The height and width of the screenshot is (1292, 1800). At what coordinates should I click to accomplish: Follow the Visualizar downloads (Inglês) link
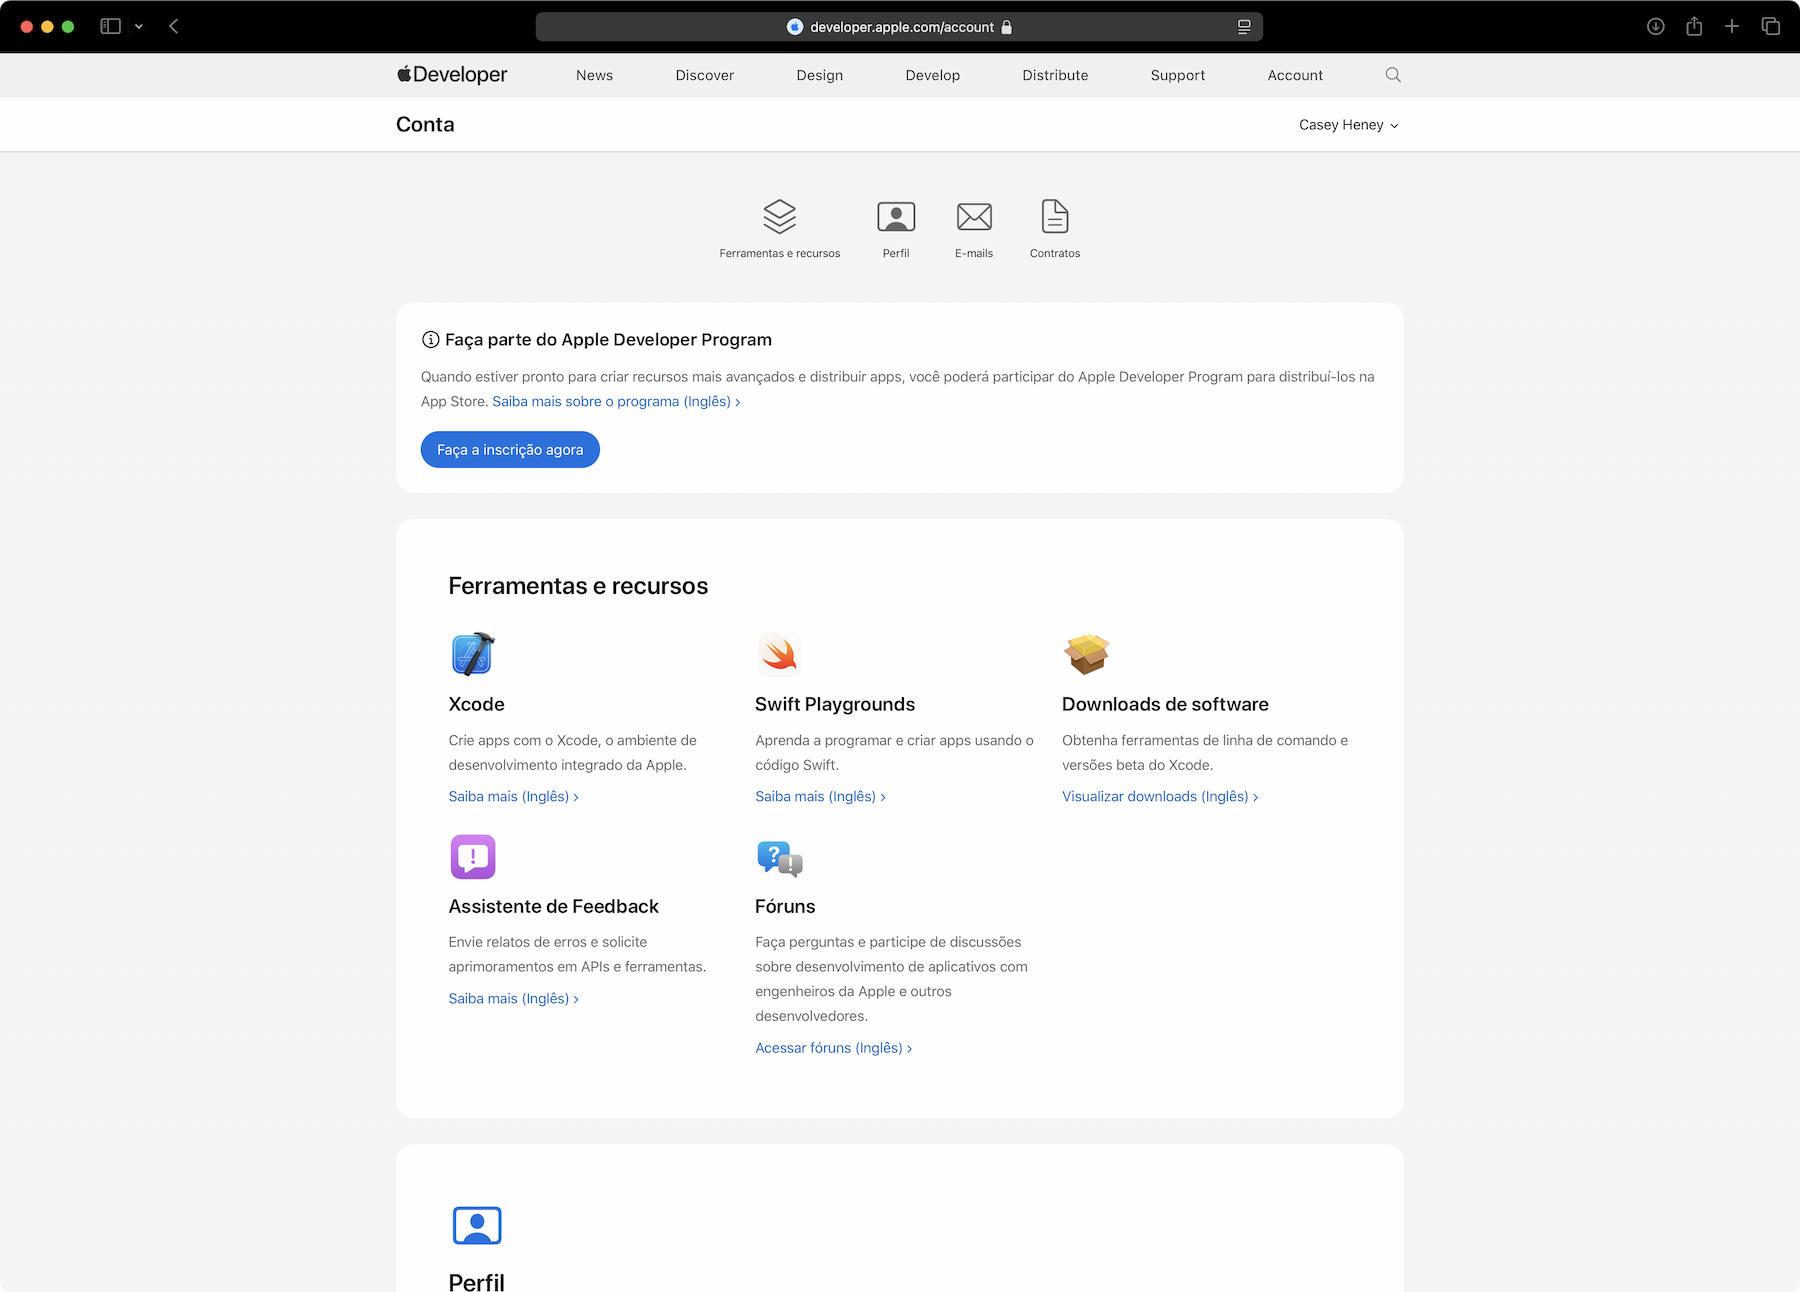coord(1160,797)
